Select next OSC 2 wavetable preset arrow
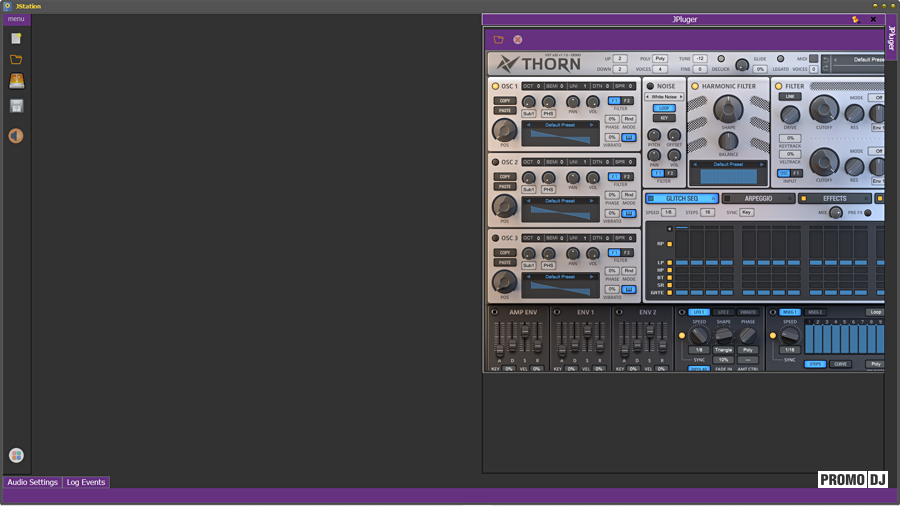The image size is (900, 506). [592, 200]
